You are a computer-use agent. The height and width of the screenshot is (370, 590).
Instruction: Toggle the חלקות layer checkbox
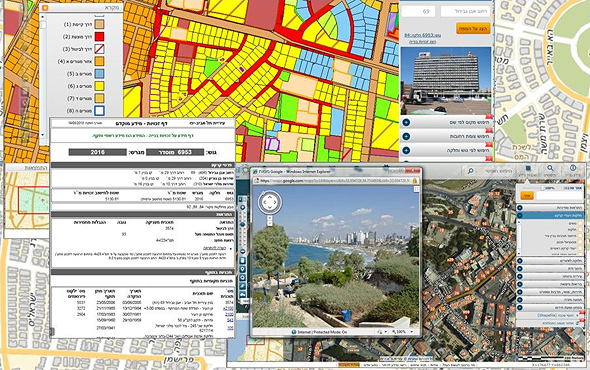580,230
